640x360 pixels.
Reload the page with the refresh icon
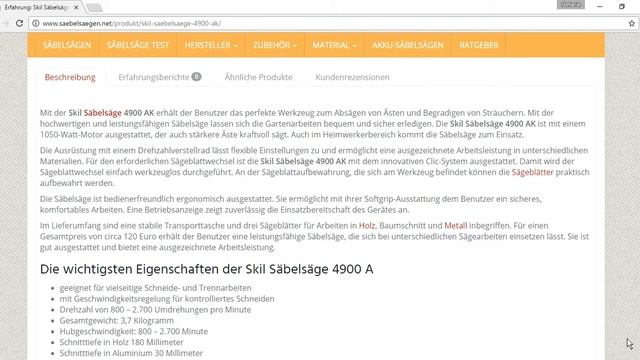(19, 23)
